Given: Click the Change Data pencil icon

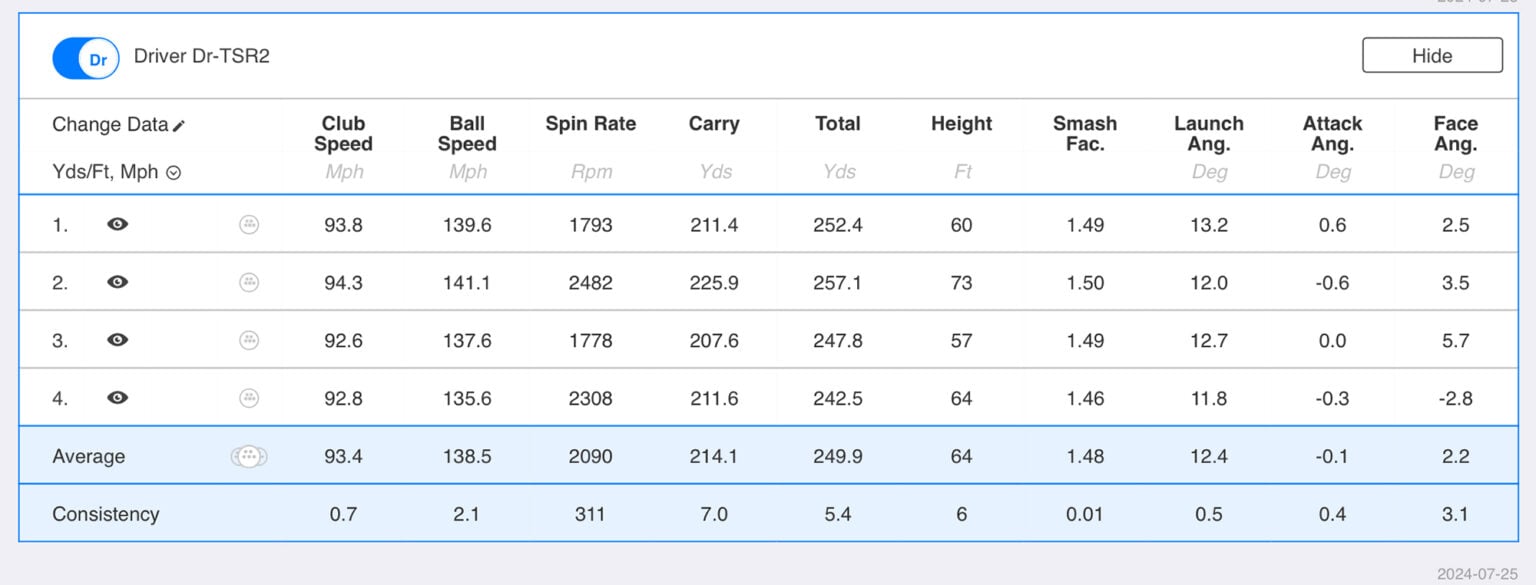Looking at the screenshot, I should point(179,126).
